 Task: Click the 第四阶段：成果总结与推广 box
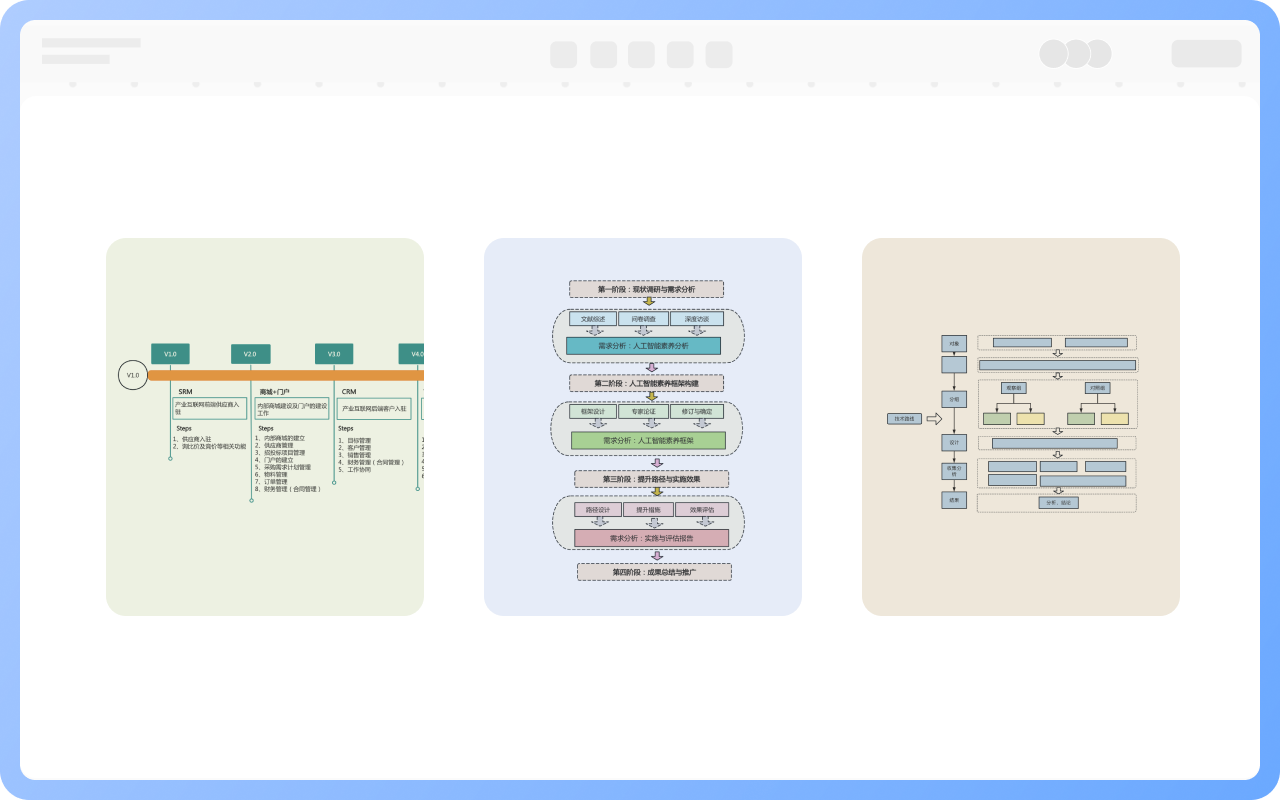click(654, 572)
